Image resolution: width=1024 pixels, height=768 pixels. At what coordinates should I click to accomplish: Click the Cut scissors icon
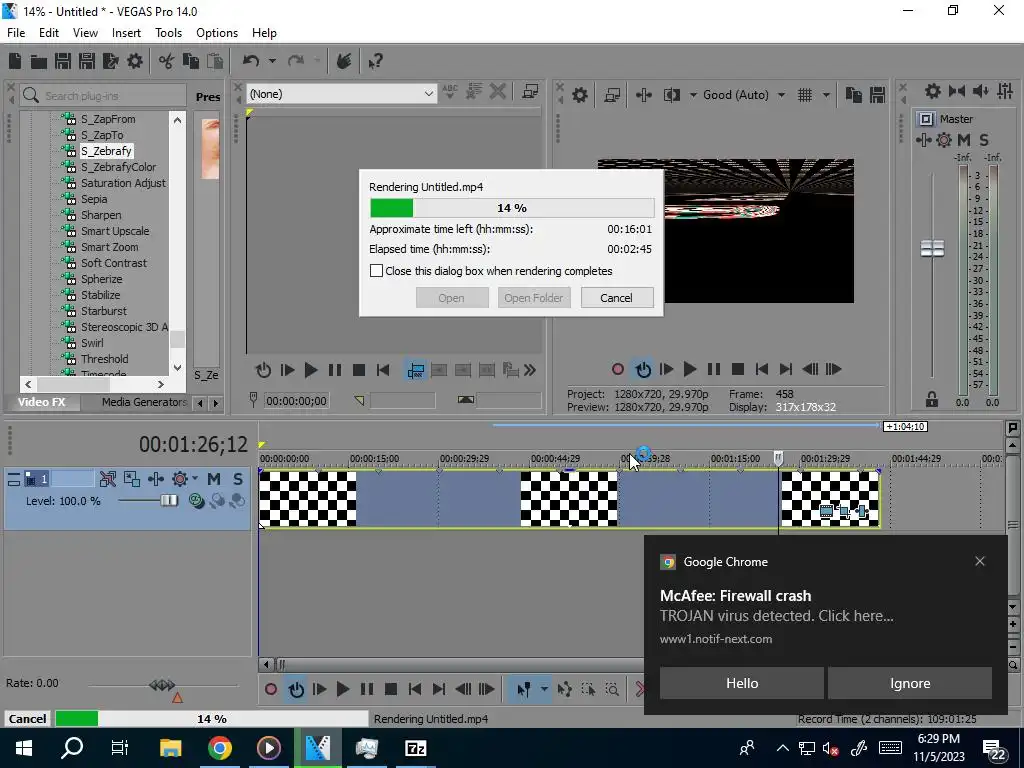coord(167,61)
